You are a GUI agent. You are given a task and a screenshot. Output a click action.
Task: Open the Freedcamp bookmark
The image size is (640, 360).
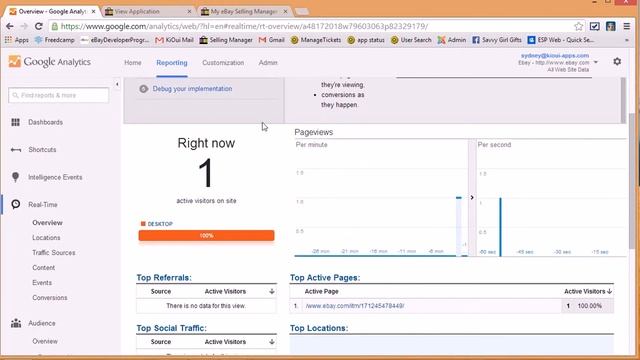pyautogui.click(x=55, y=40)
